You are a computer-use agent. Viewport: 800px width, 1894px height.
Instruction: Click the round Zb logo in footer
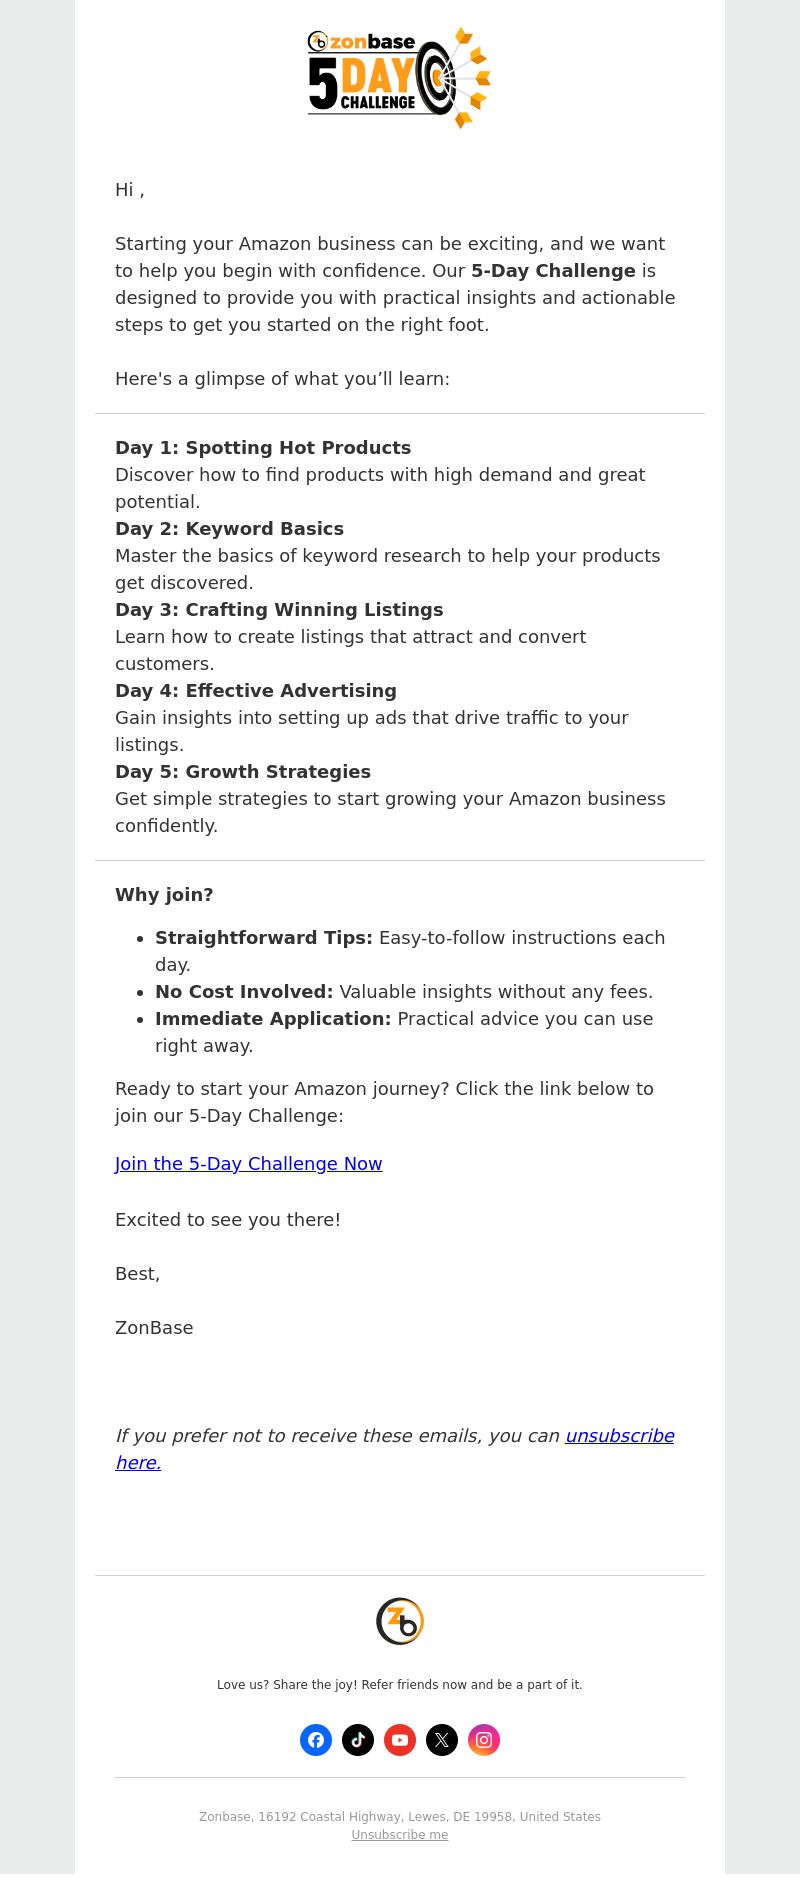click(x=400, y=1621)
